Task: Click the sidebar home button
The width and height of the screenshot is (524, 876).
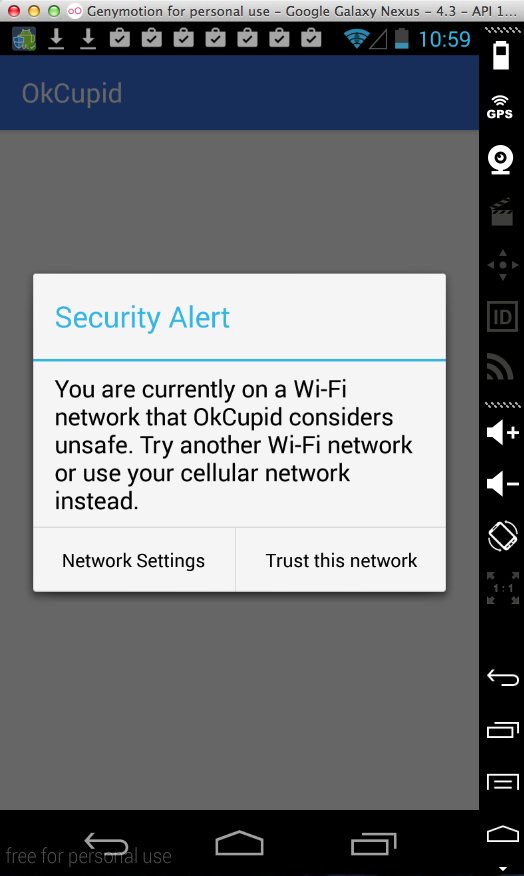Action: (503, 834)
